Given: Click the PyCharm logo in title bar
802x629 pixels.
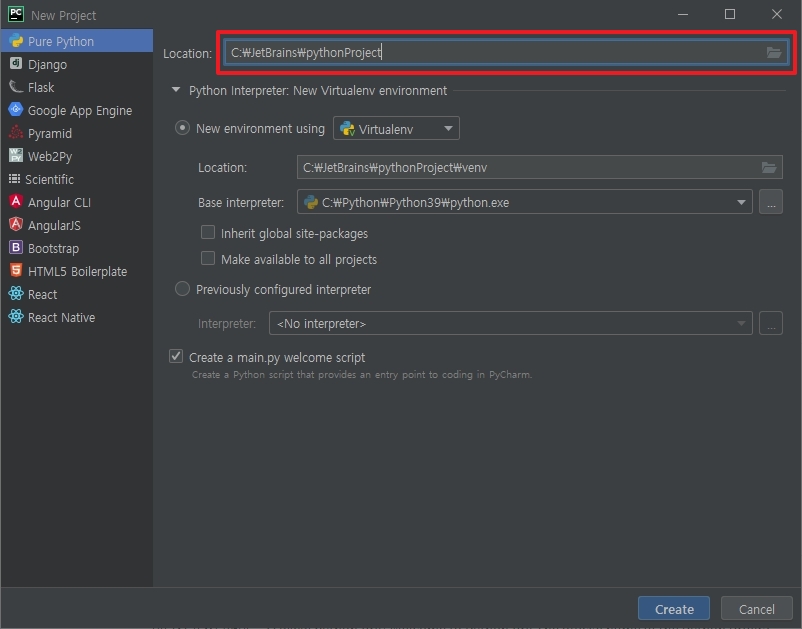Looking at the screenshot, I should [16, 14].
